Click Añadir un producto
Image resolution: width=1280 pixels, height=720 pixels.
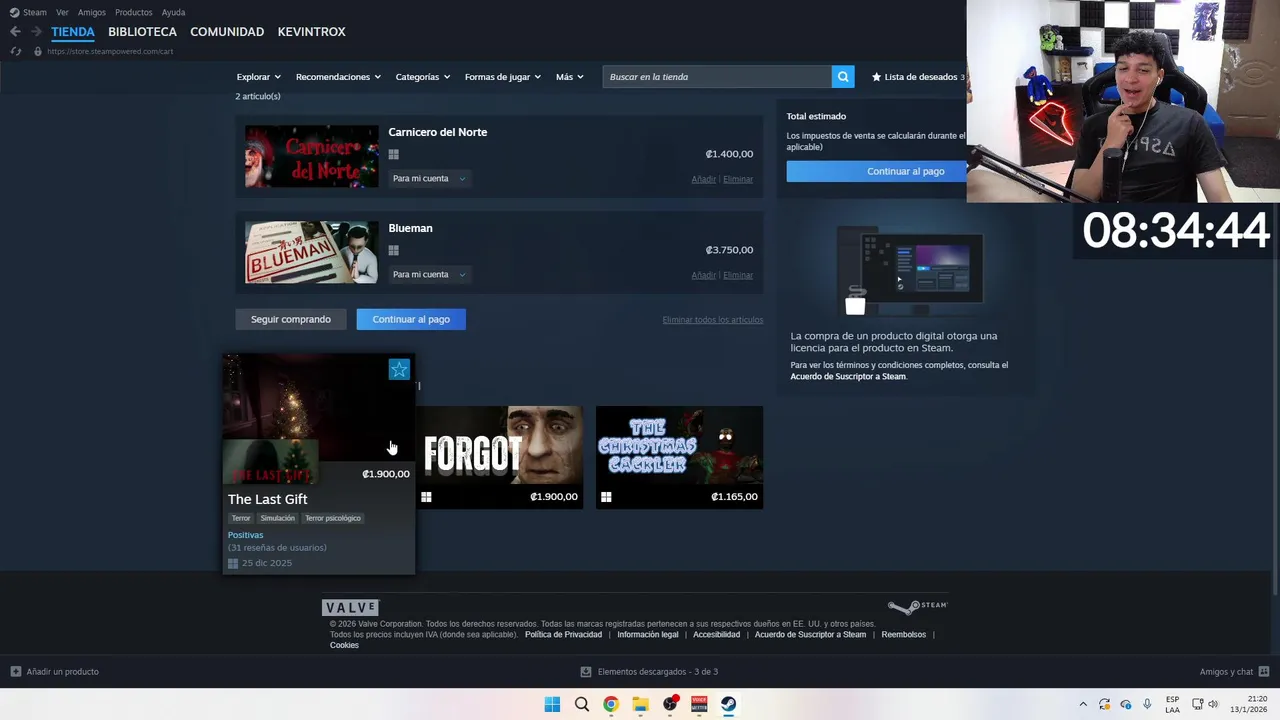[x=55, y=672]
